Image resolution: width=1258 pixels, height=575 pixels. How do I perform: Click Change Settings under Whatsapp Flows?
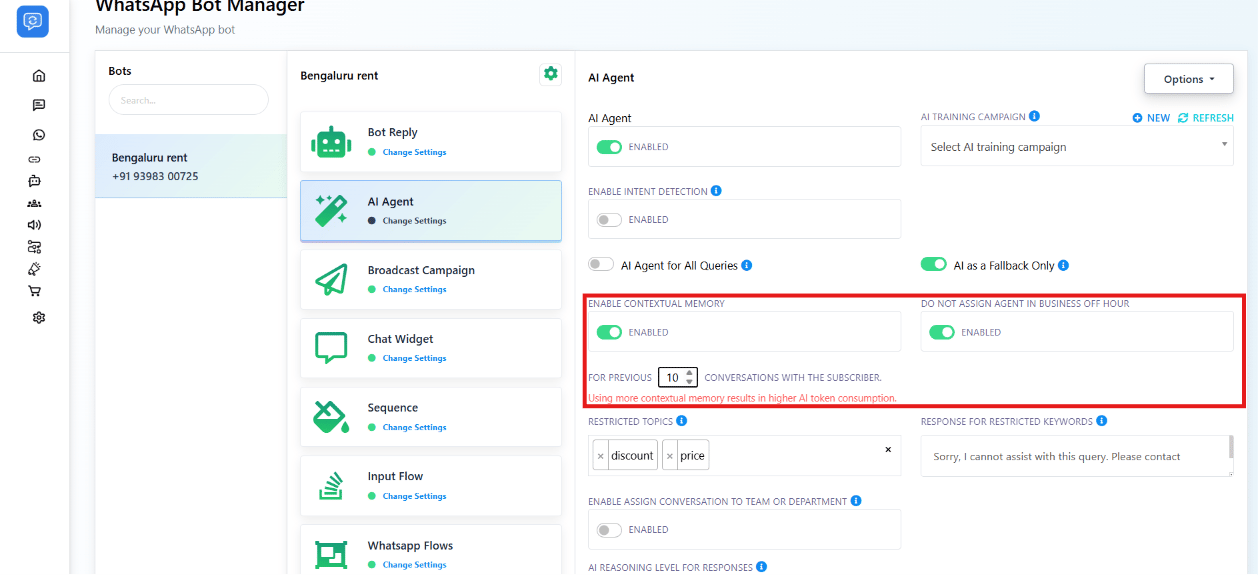point(414,565)
